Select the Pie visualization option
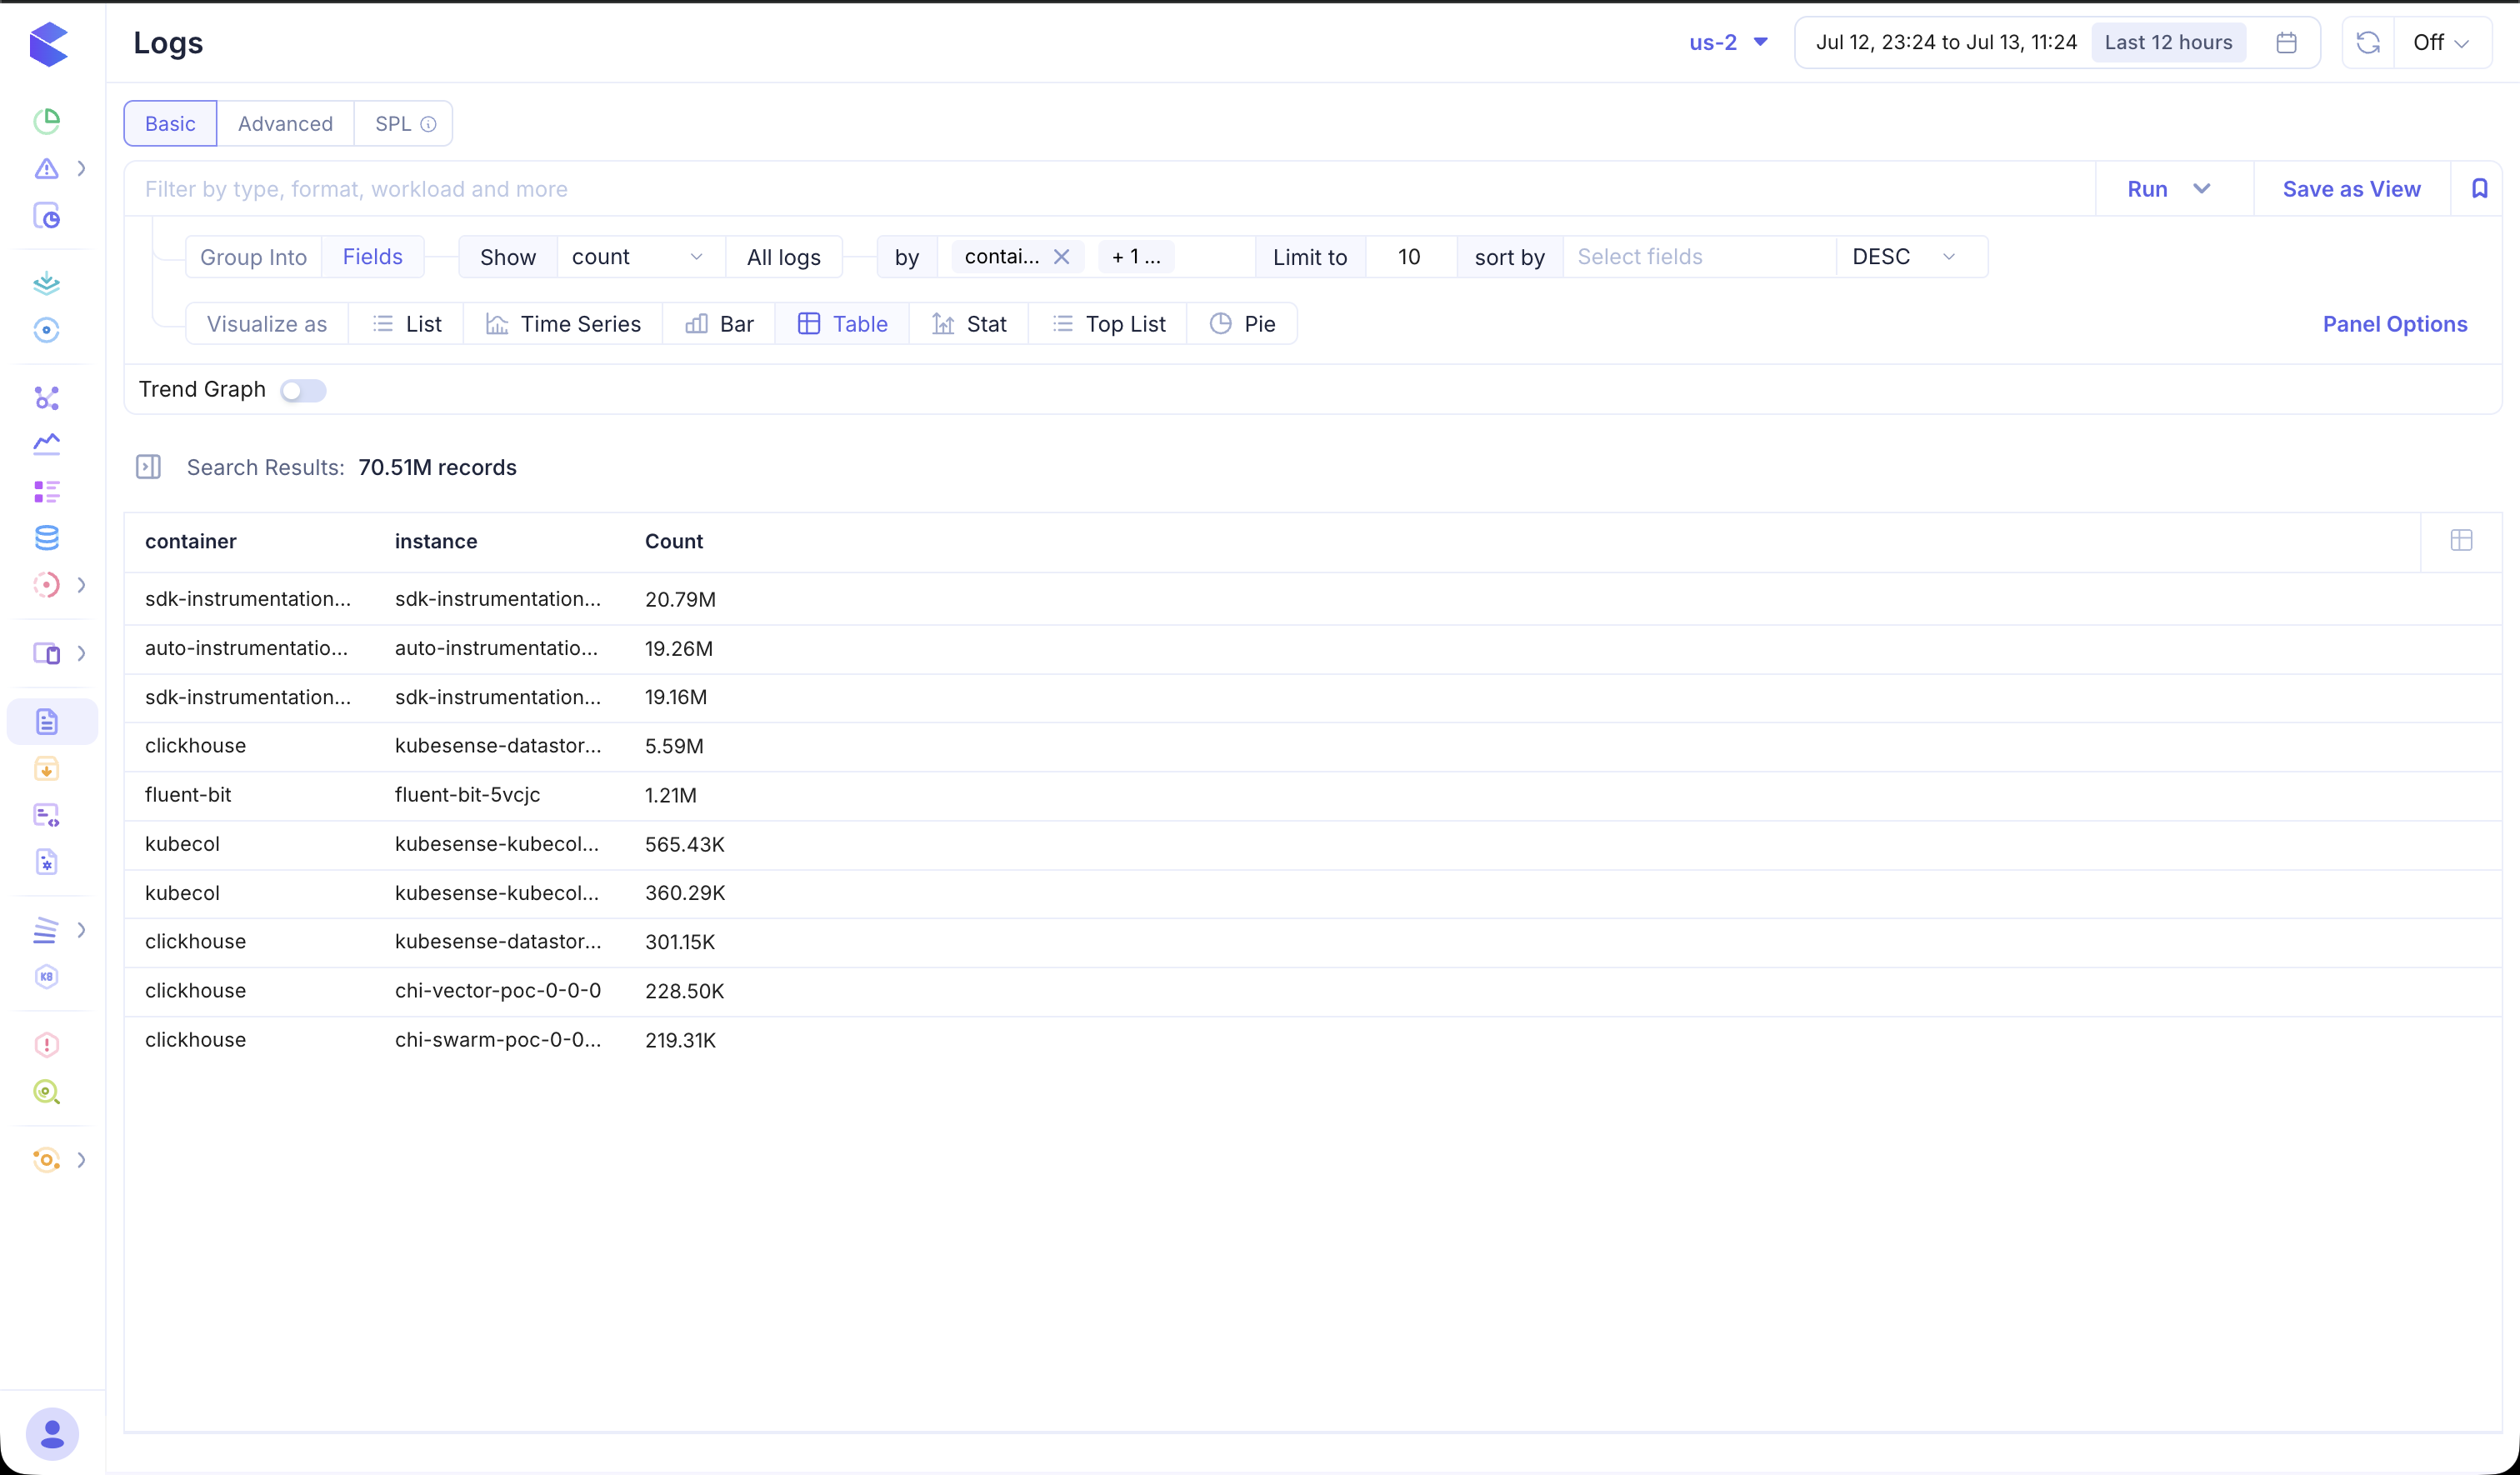The height and width of the screenshot is (1475, 2520). tap(1242, 324)
